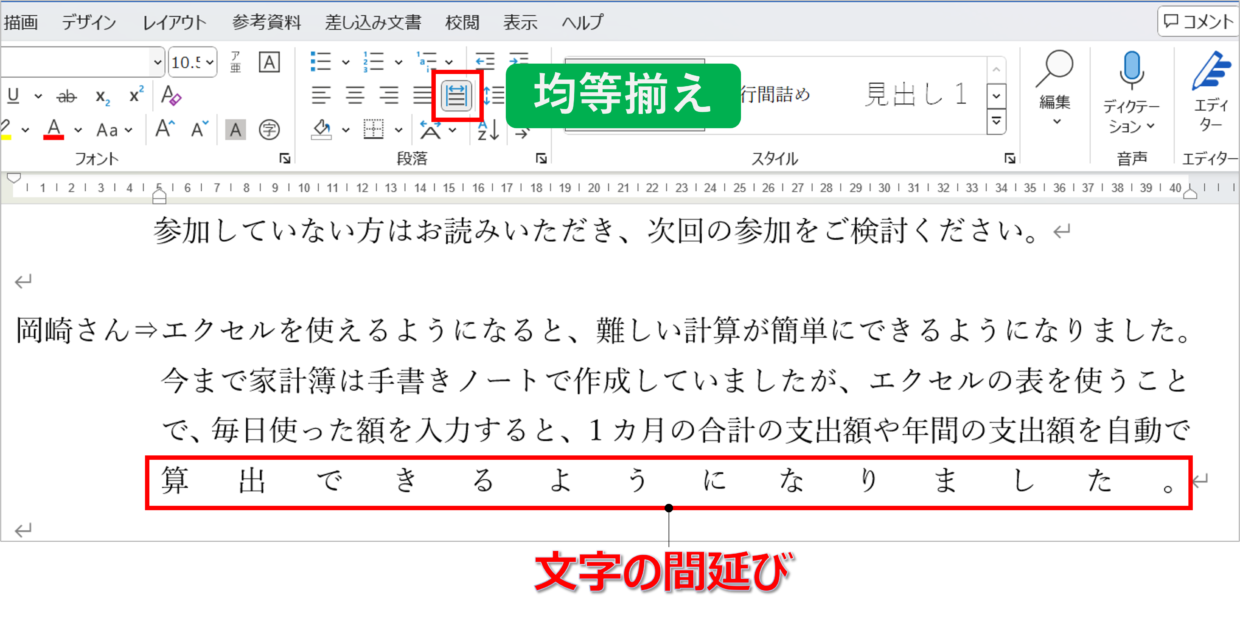Viewport: 1240px width, 622px height.
Task: Align paragraph text to the left
Action: click(320, 96)
